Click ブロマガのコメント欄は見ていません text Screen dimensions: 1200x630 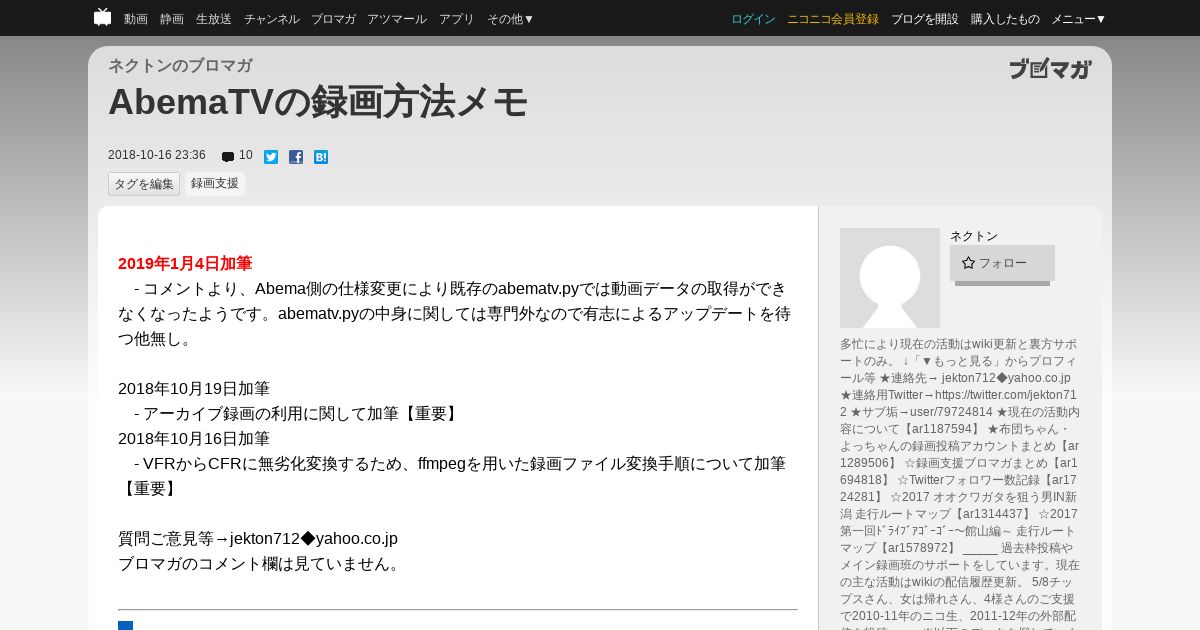click(262, 564)
